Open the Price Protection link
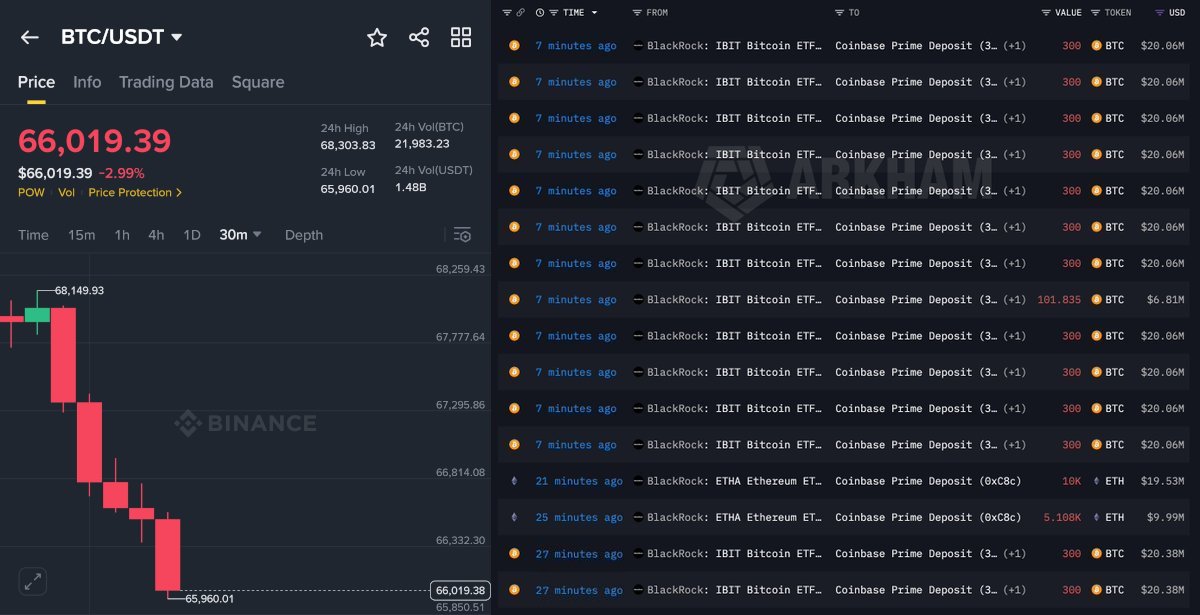 click(135, 193)
